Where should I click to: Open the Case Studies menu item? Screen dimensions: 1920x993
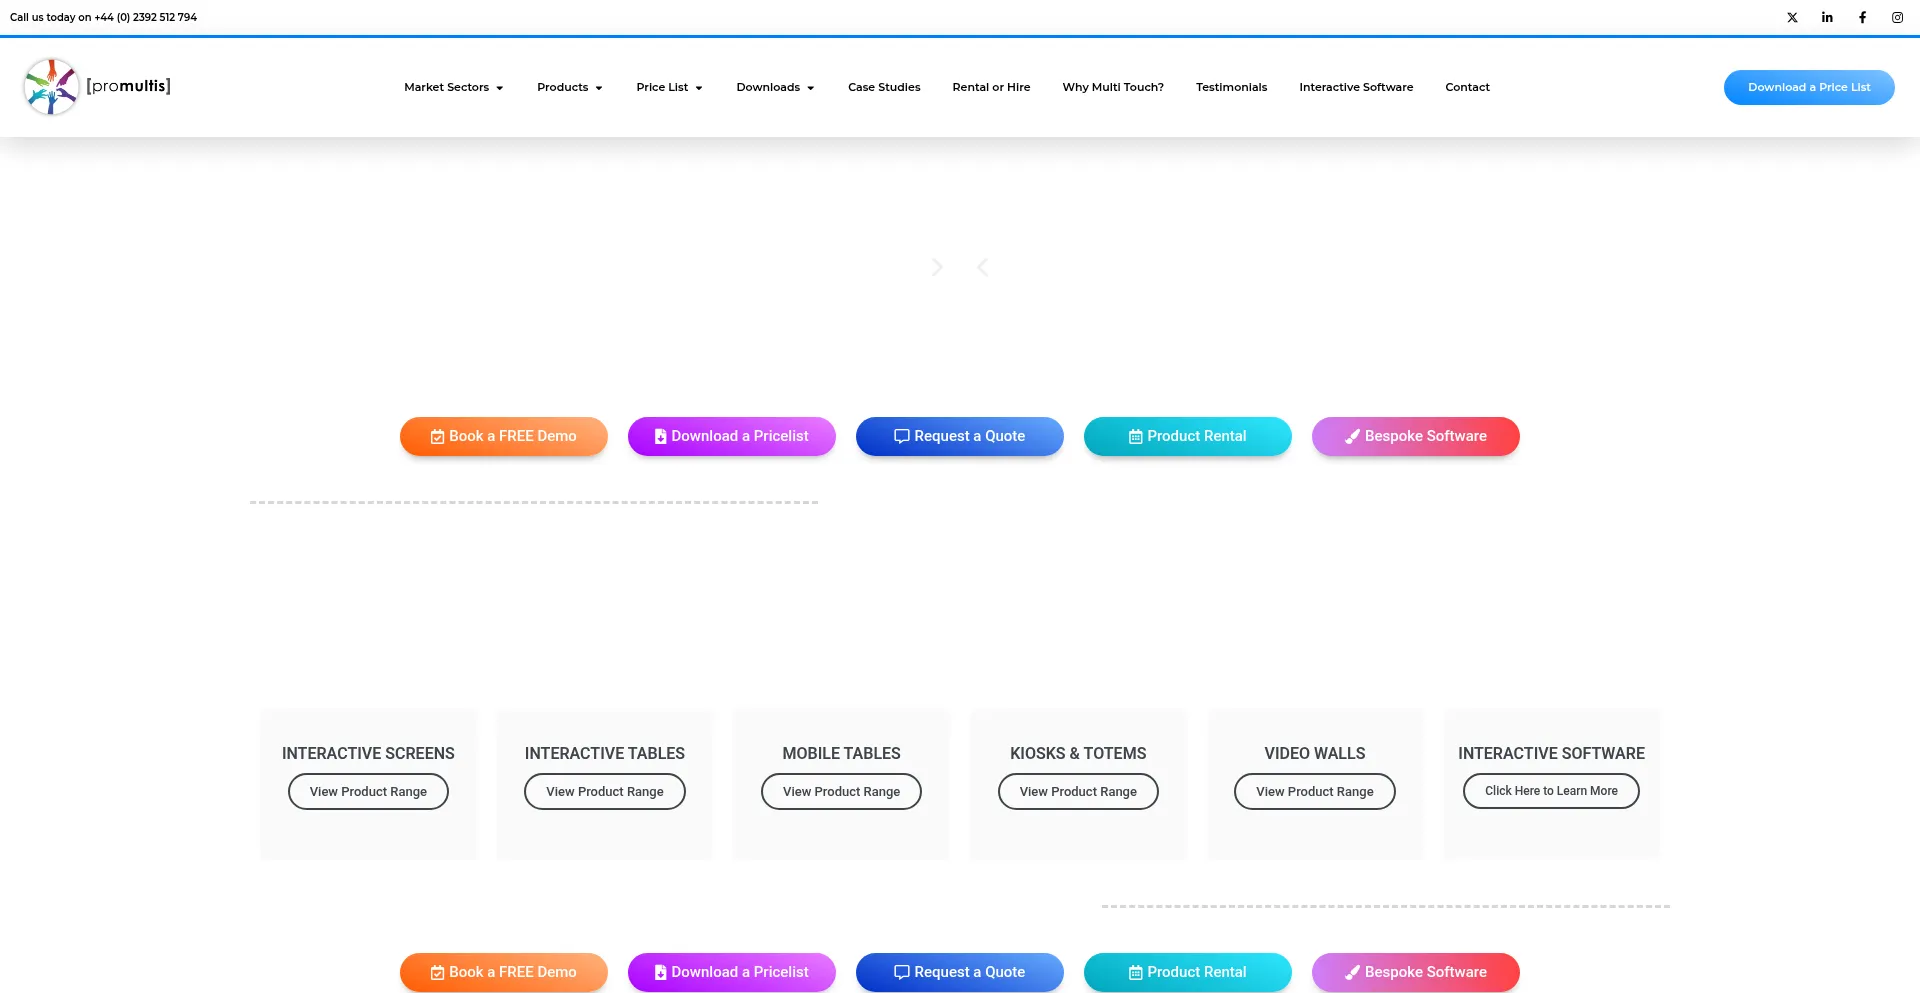(884, 87)
